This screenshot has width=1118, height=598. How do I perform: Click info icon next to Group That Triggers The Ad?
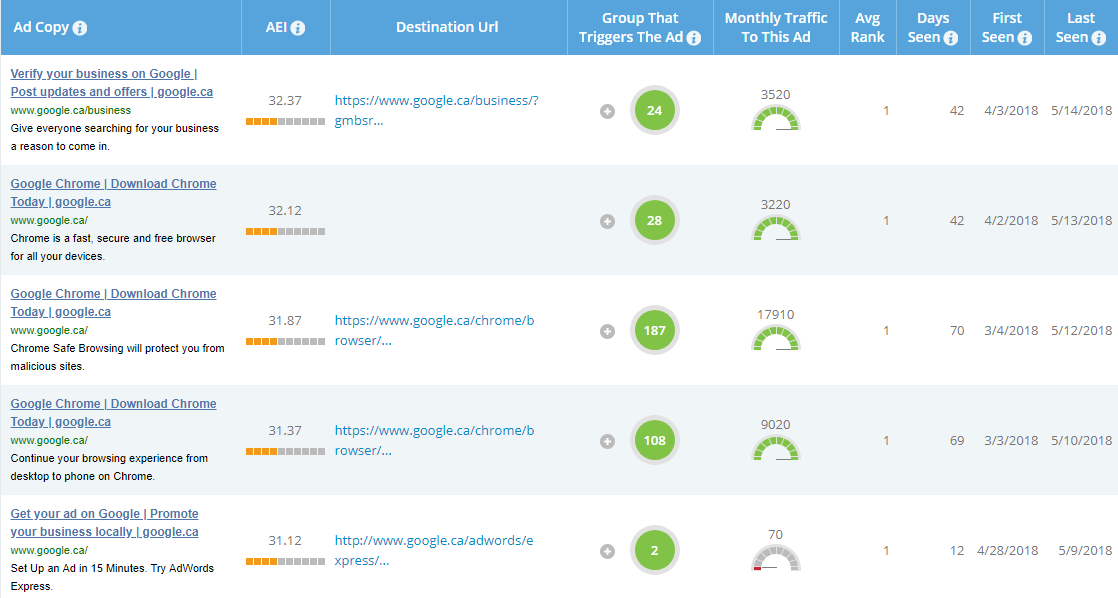tap(694, 38)
